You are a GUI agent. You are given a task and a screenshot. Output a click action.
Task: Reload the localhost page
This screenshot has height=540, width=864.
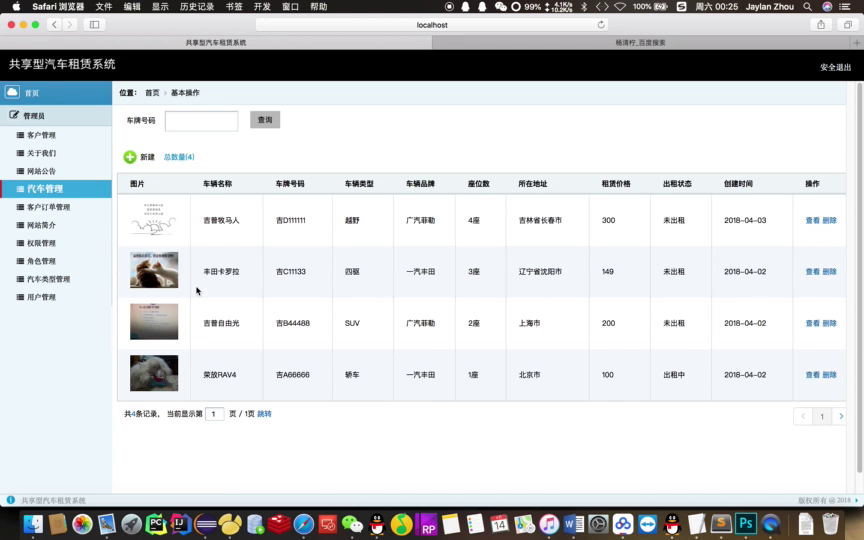coord(601,24)
